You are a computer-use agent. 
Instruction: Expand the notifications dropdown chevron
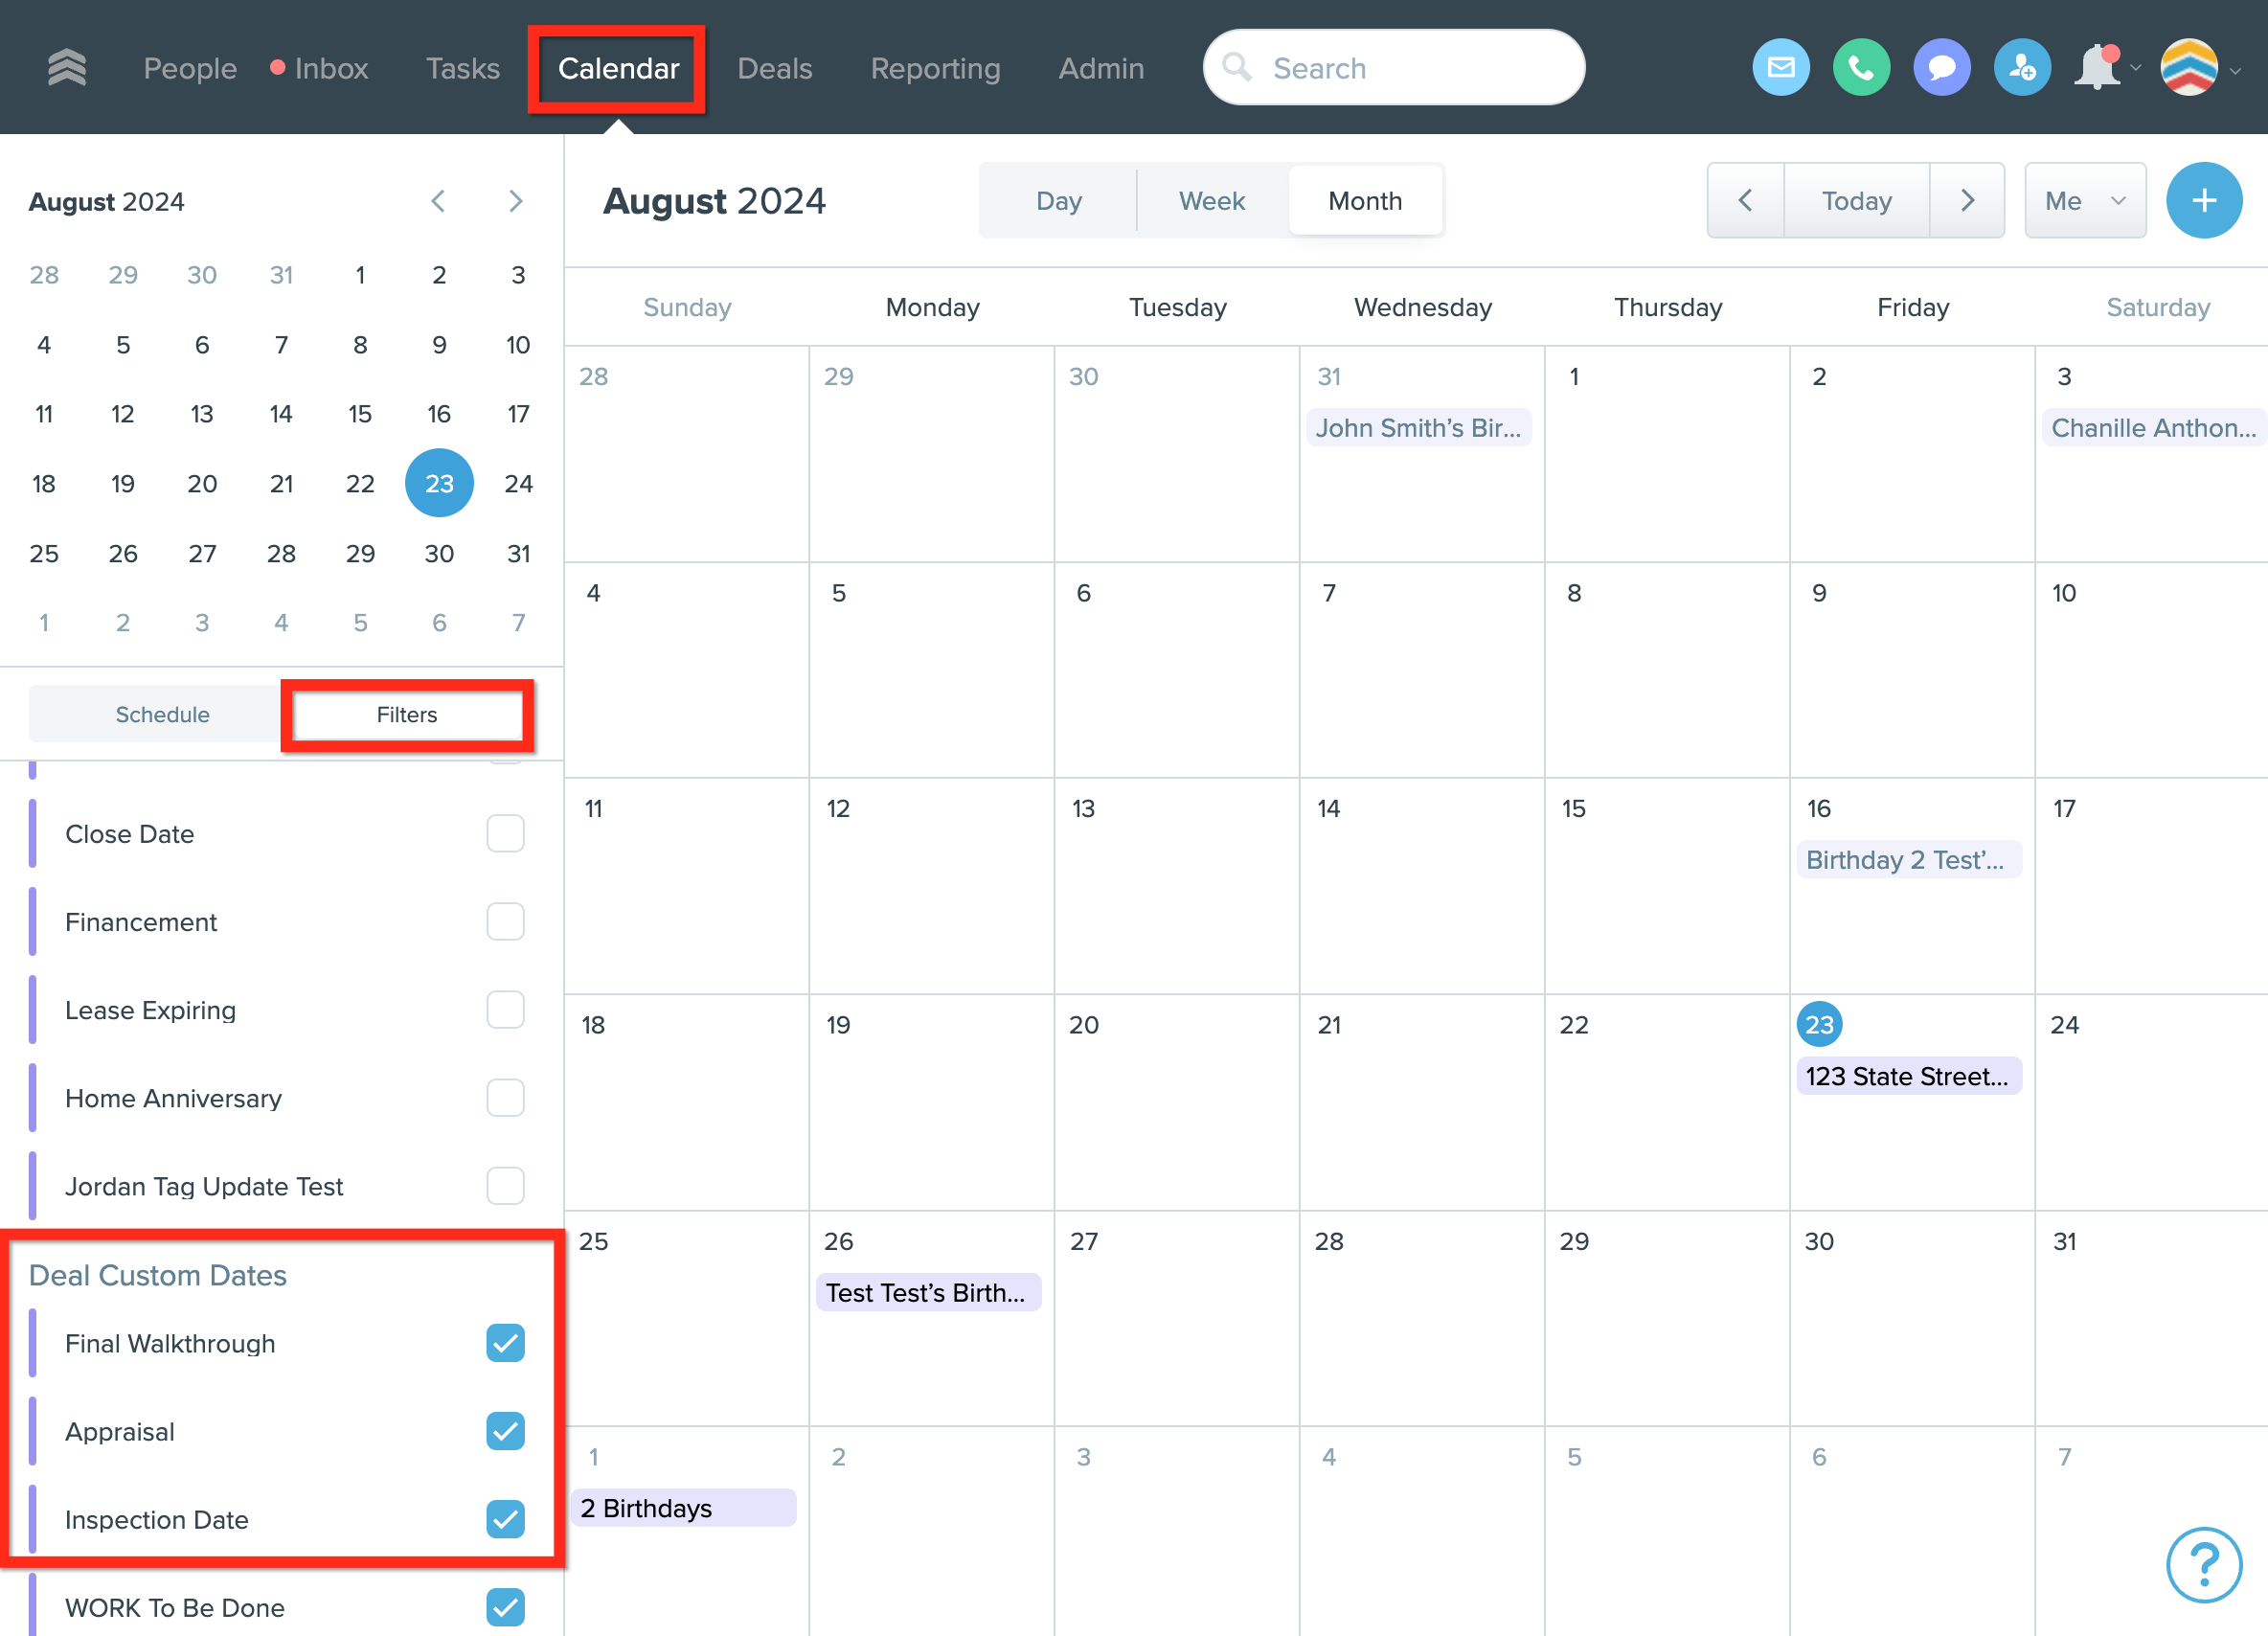pyautogui.click(x=2136, y=69)
